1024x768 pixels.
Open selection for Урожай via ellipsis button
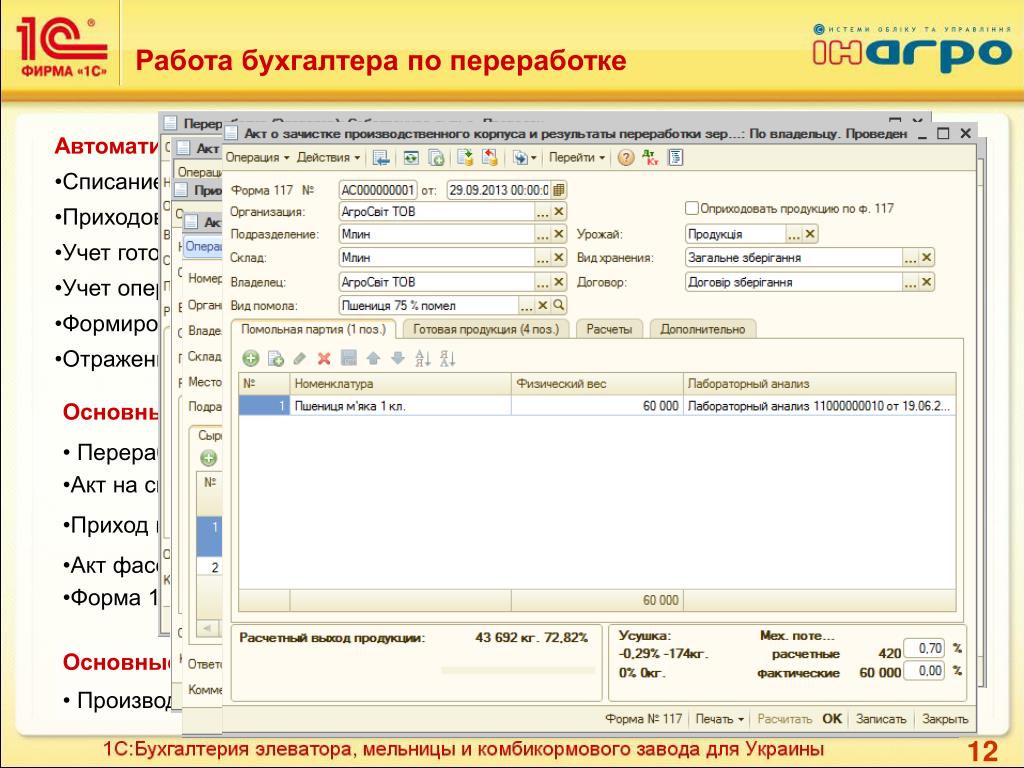click(793, 234)
